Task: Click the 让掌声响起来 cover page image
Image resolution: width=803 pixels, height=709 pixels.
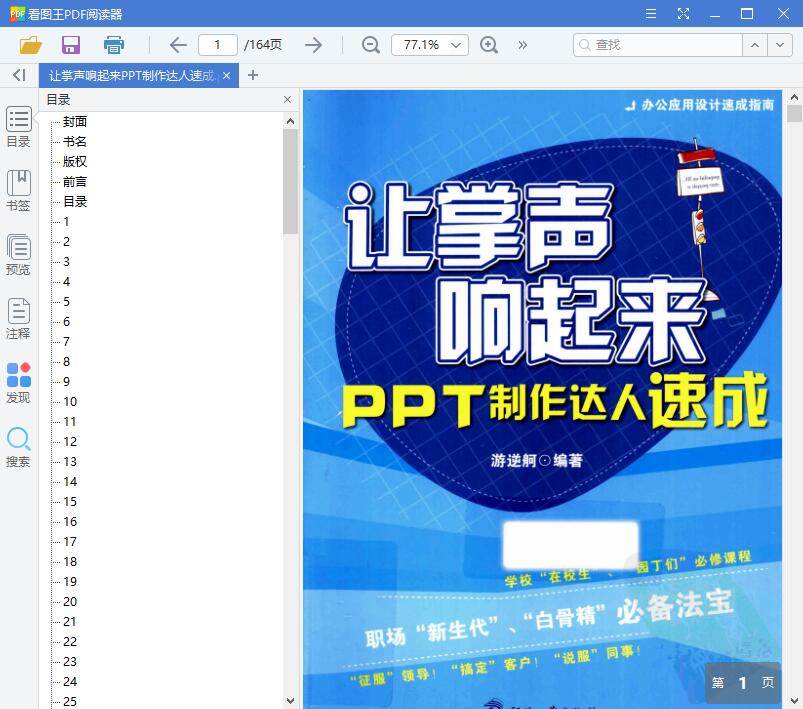Action: point(542,399)
